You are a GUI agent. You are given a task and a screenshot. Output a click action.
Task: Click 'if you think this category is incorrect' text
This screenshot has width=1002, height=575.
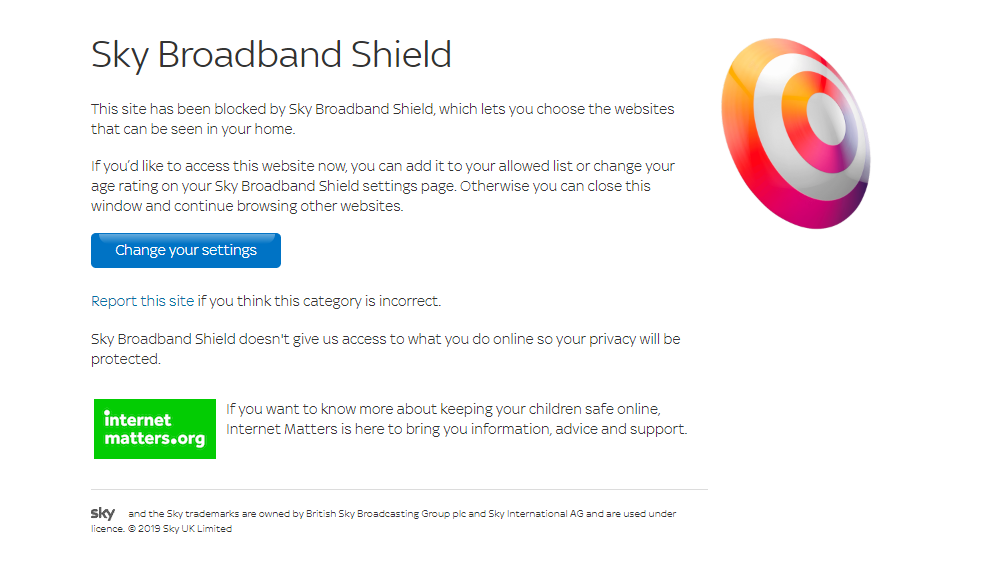coord(319,301)
